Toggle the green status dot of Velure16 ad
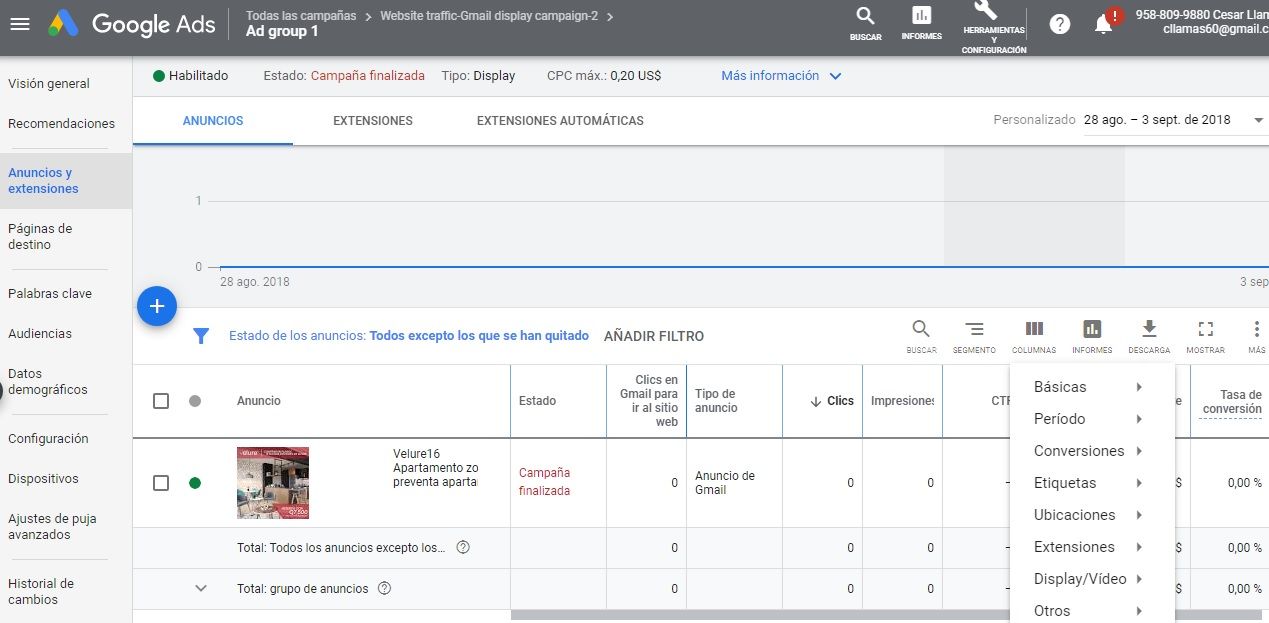 tap(195, 483)
